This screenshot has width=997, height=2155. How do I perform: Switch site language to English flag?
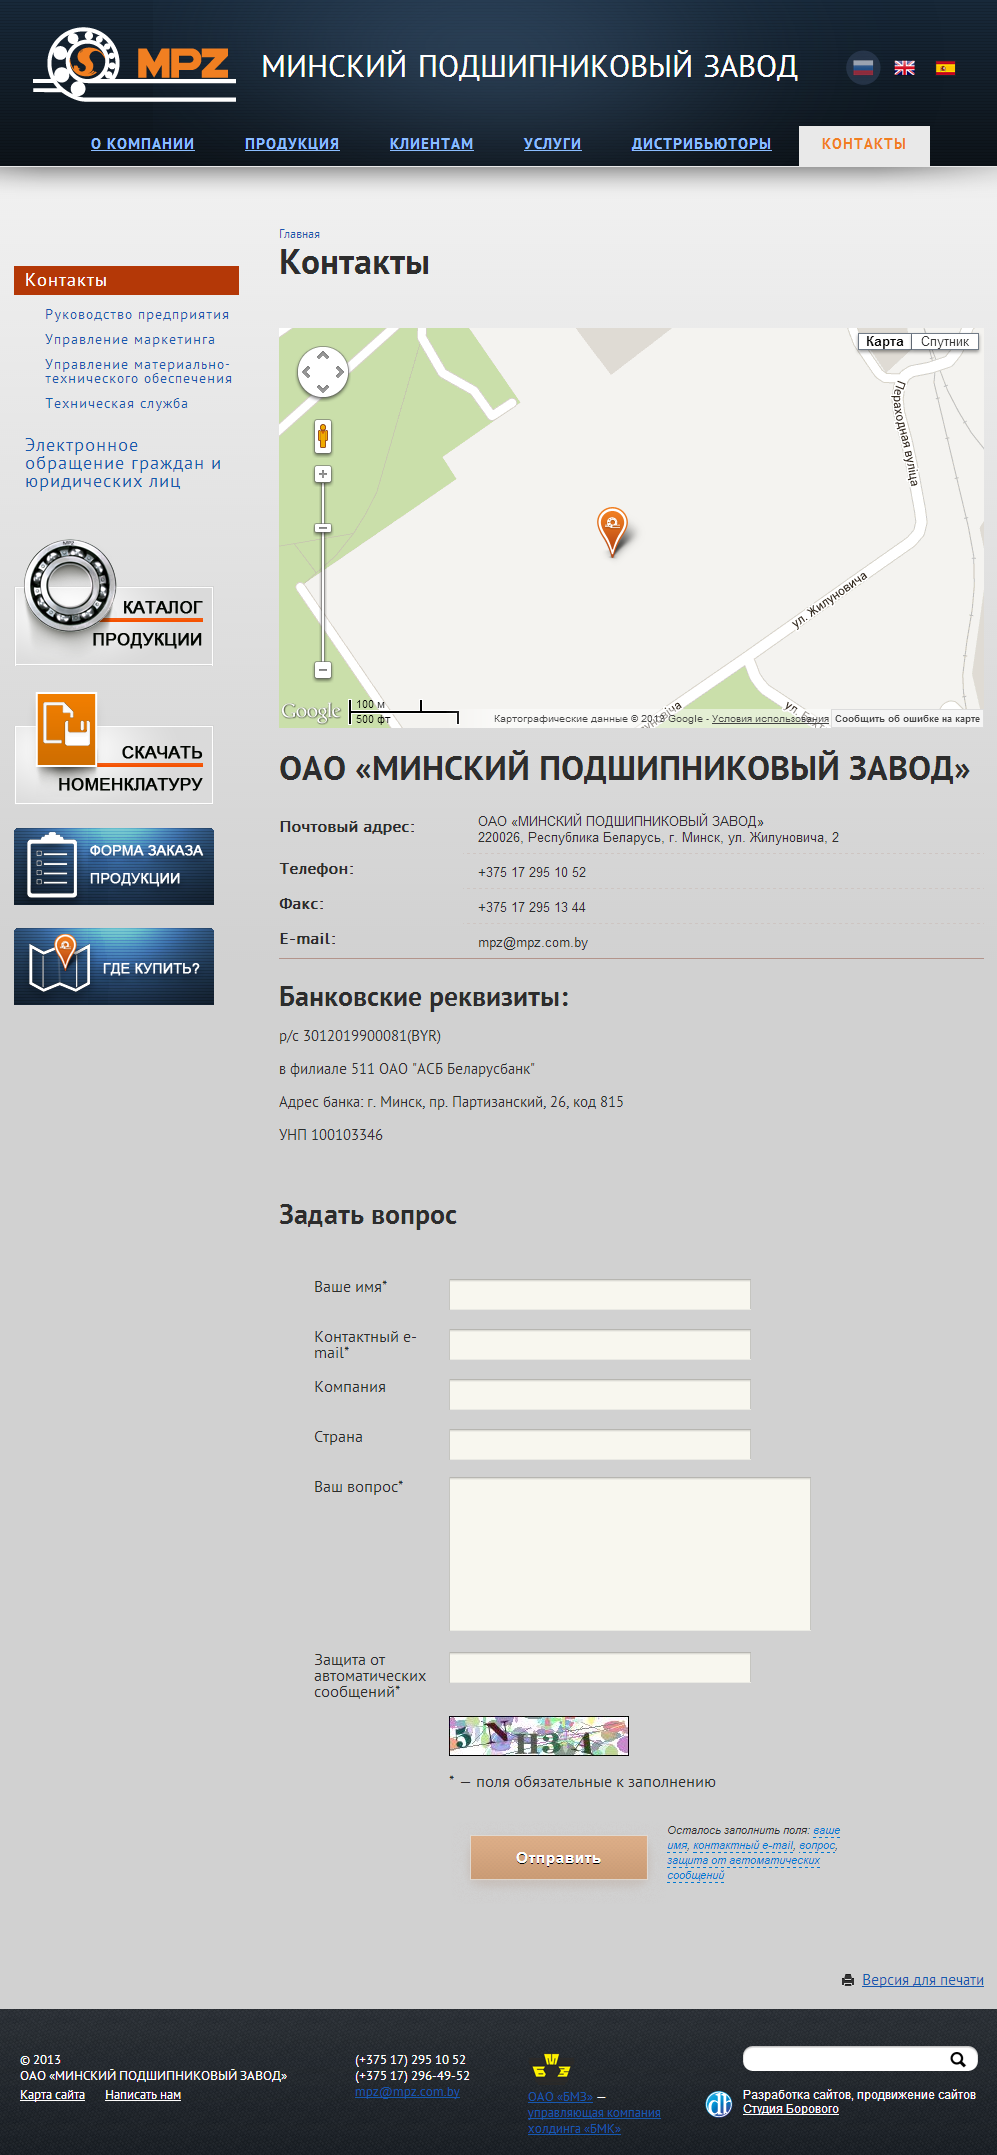click(904, 68)
